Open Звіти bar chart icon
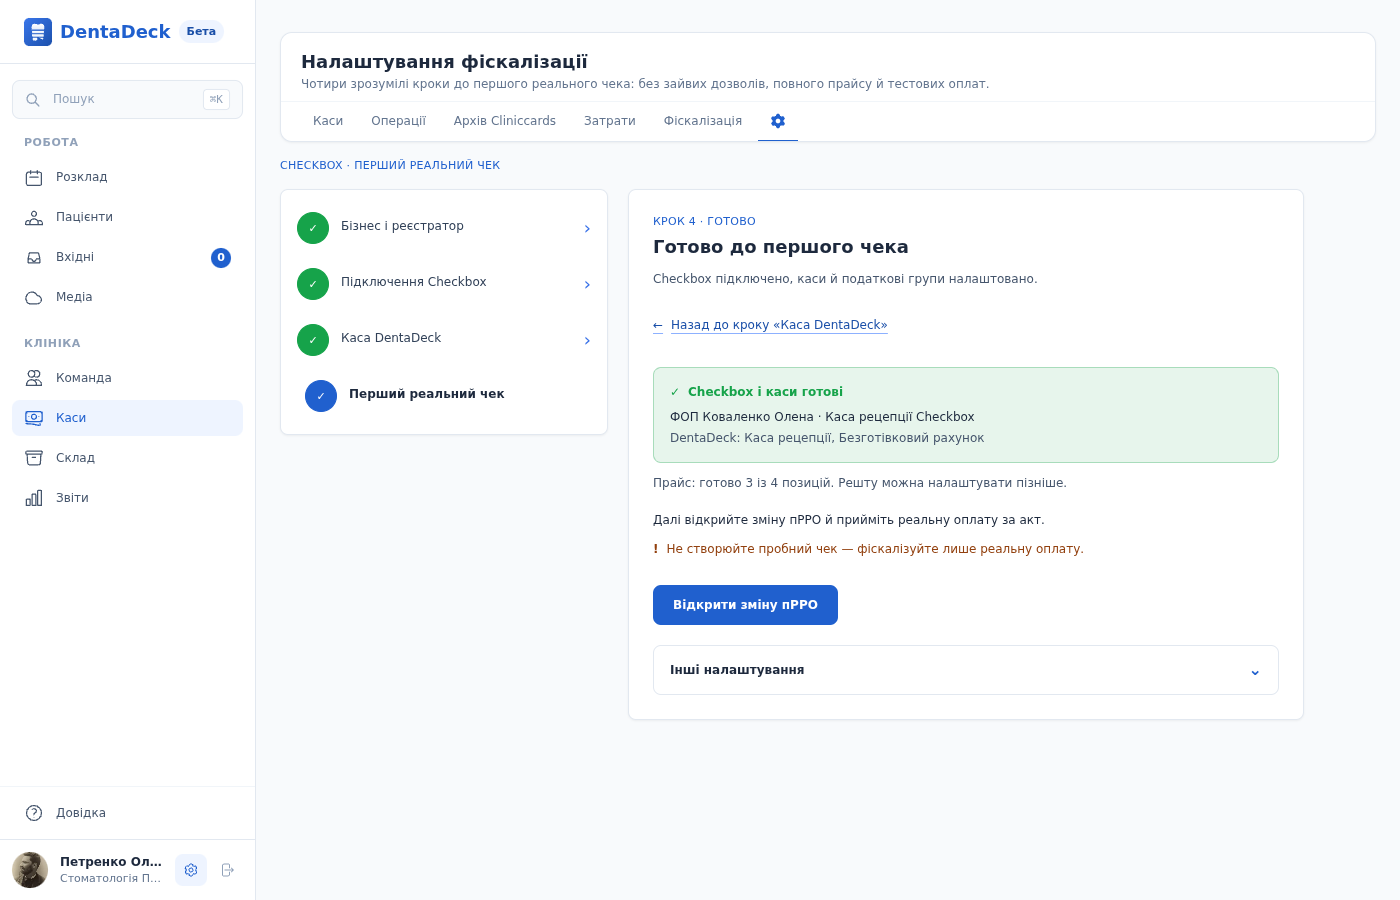The image size is (1400, 900). click(34, 498)
